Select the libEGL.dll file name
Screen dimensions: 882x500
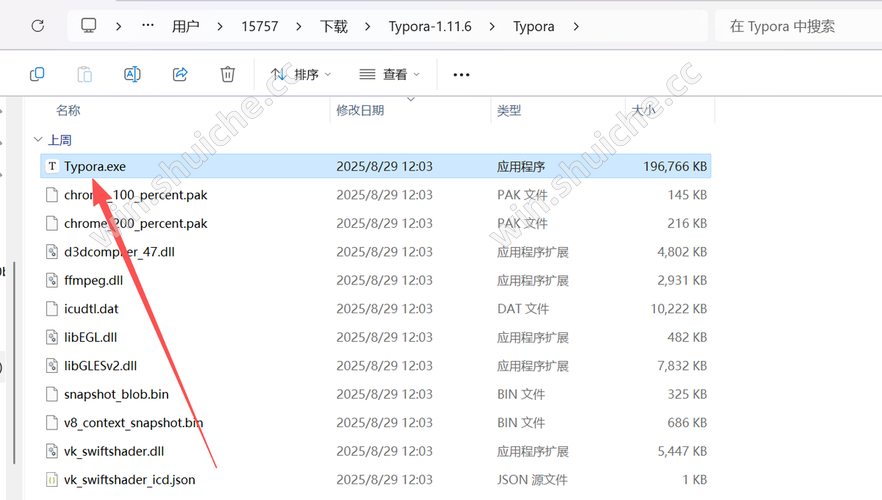point(91,337)
